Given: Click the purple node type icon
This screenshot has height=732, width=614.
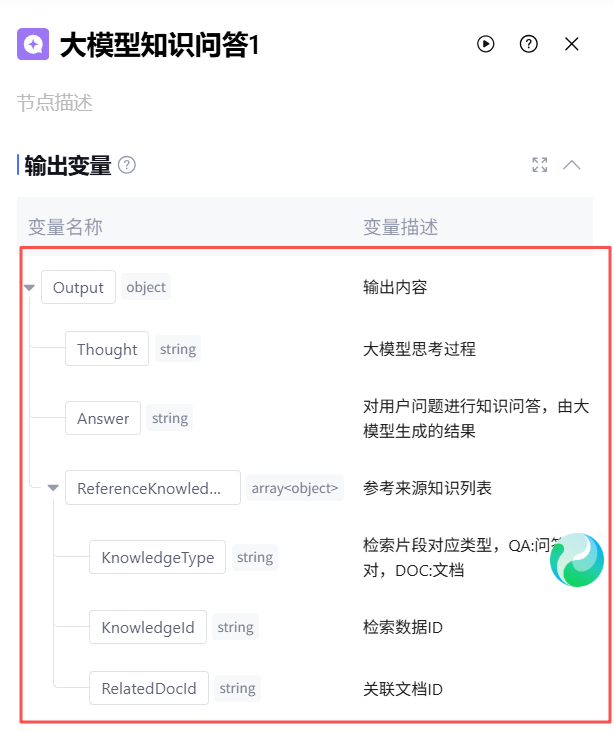Looking at the screenshot, I should click(x=33, y=44).
